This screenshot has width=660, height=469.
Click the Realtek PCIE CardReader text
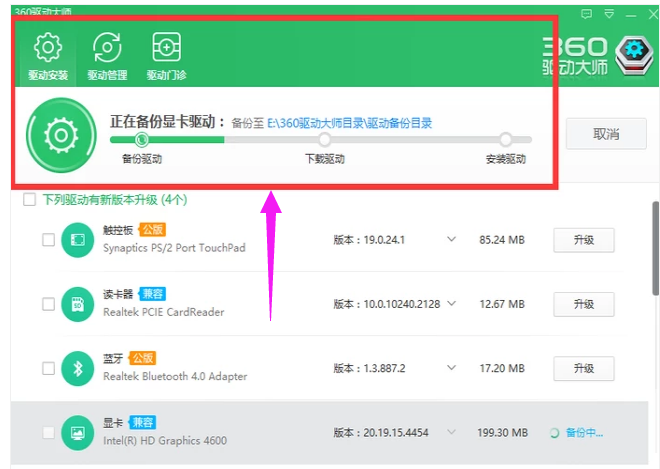164,312
